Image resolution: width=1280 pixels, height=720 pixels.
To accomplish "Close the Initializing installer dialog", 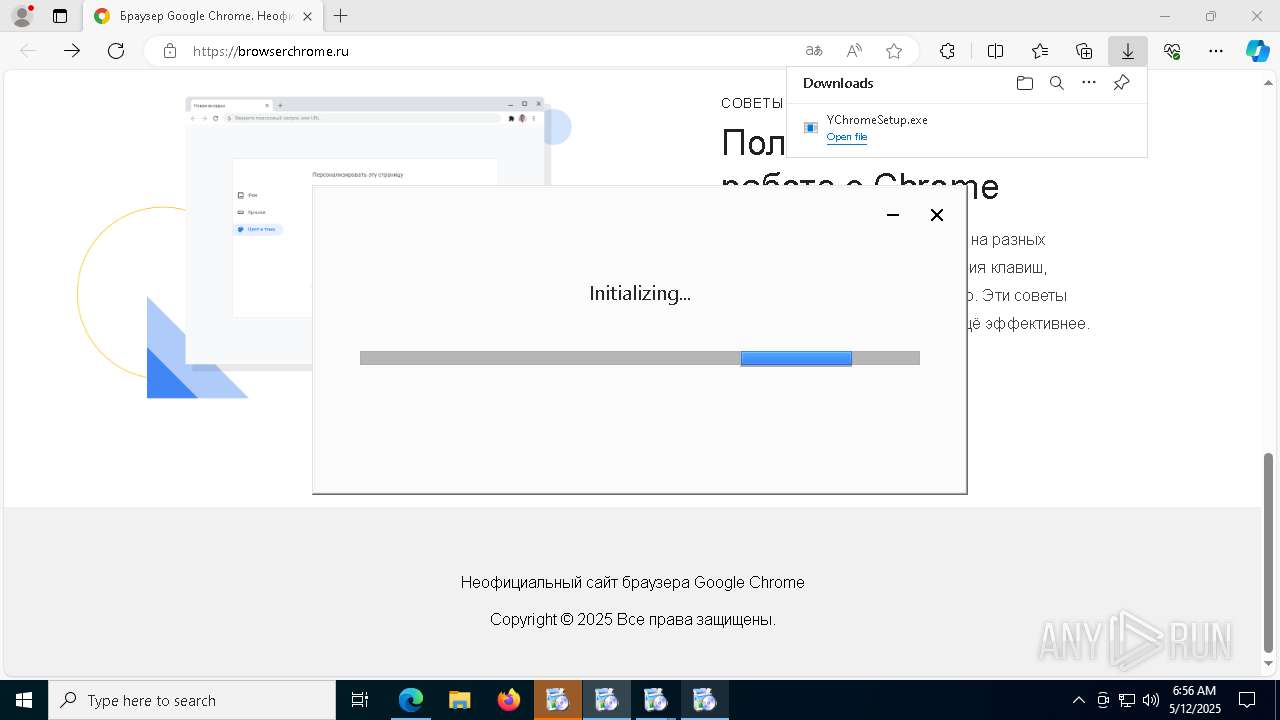I will coord(937,215).
